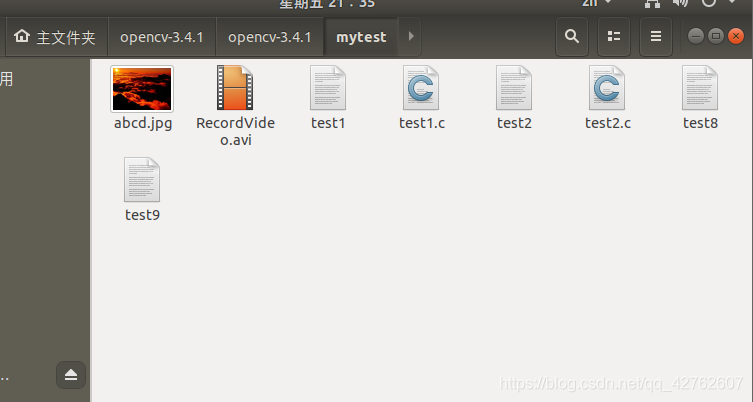Select the test2.c source file icon
The width and height of the screenshot is (753, 402).
(x=607, y=87)
